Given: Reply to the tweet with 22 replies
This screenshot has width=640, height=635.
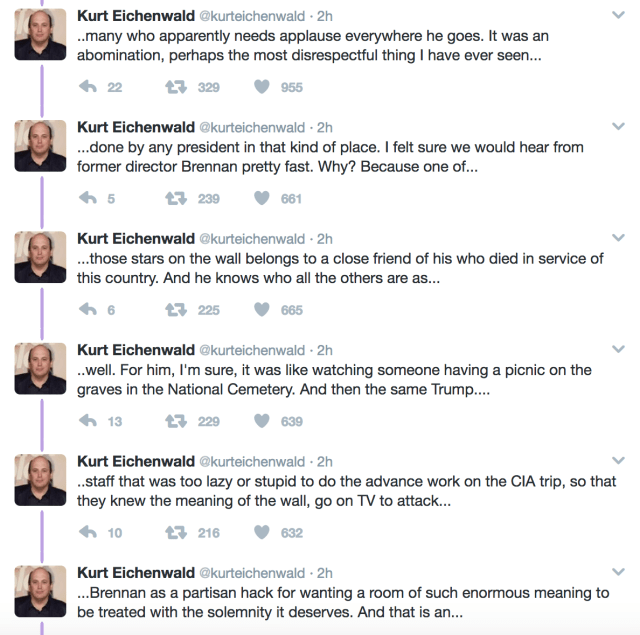Looking at the screenshot, I should pos(87,87).
